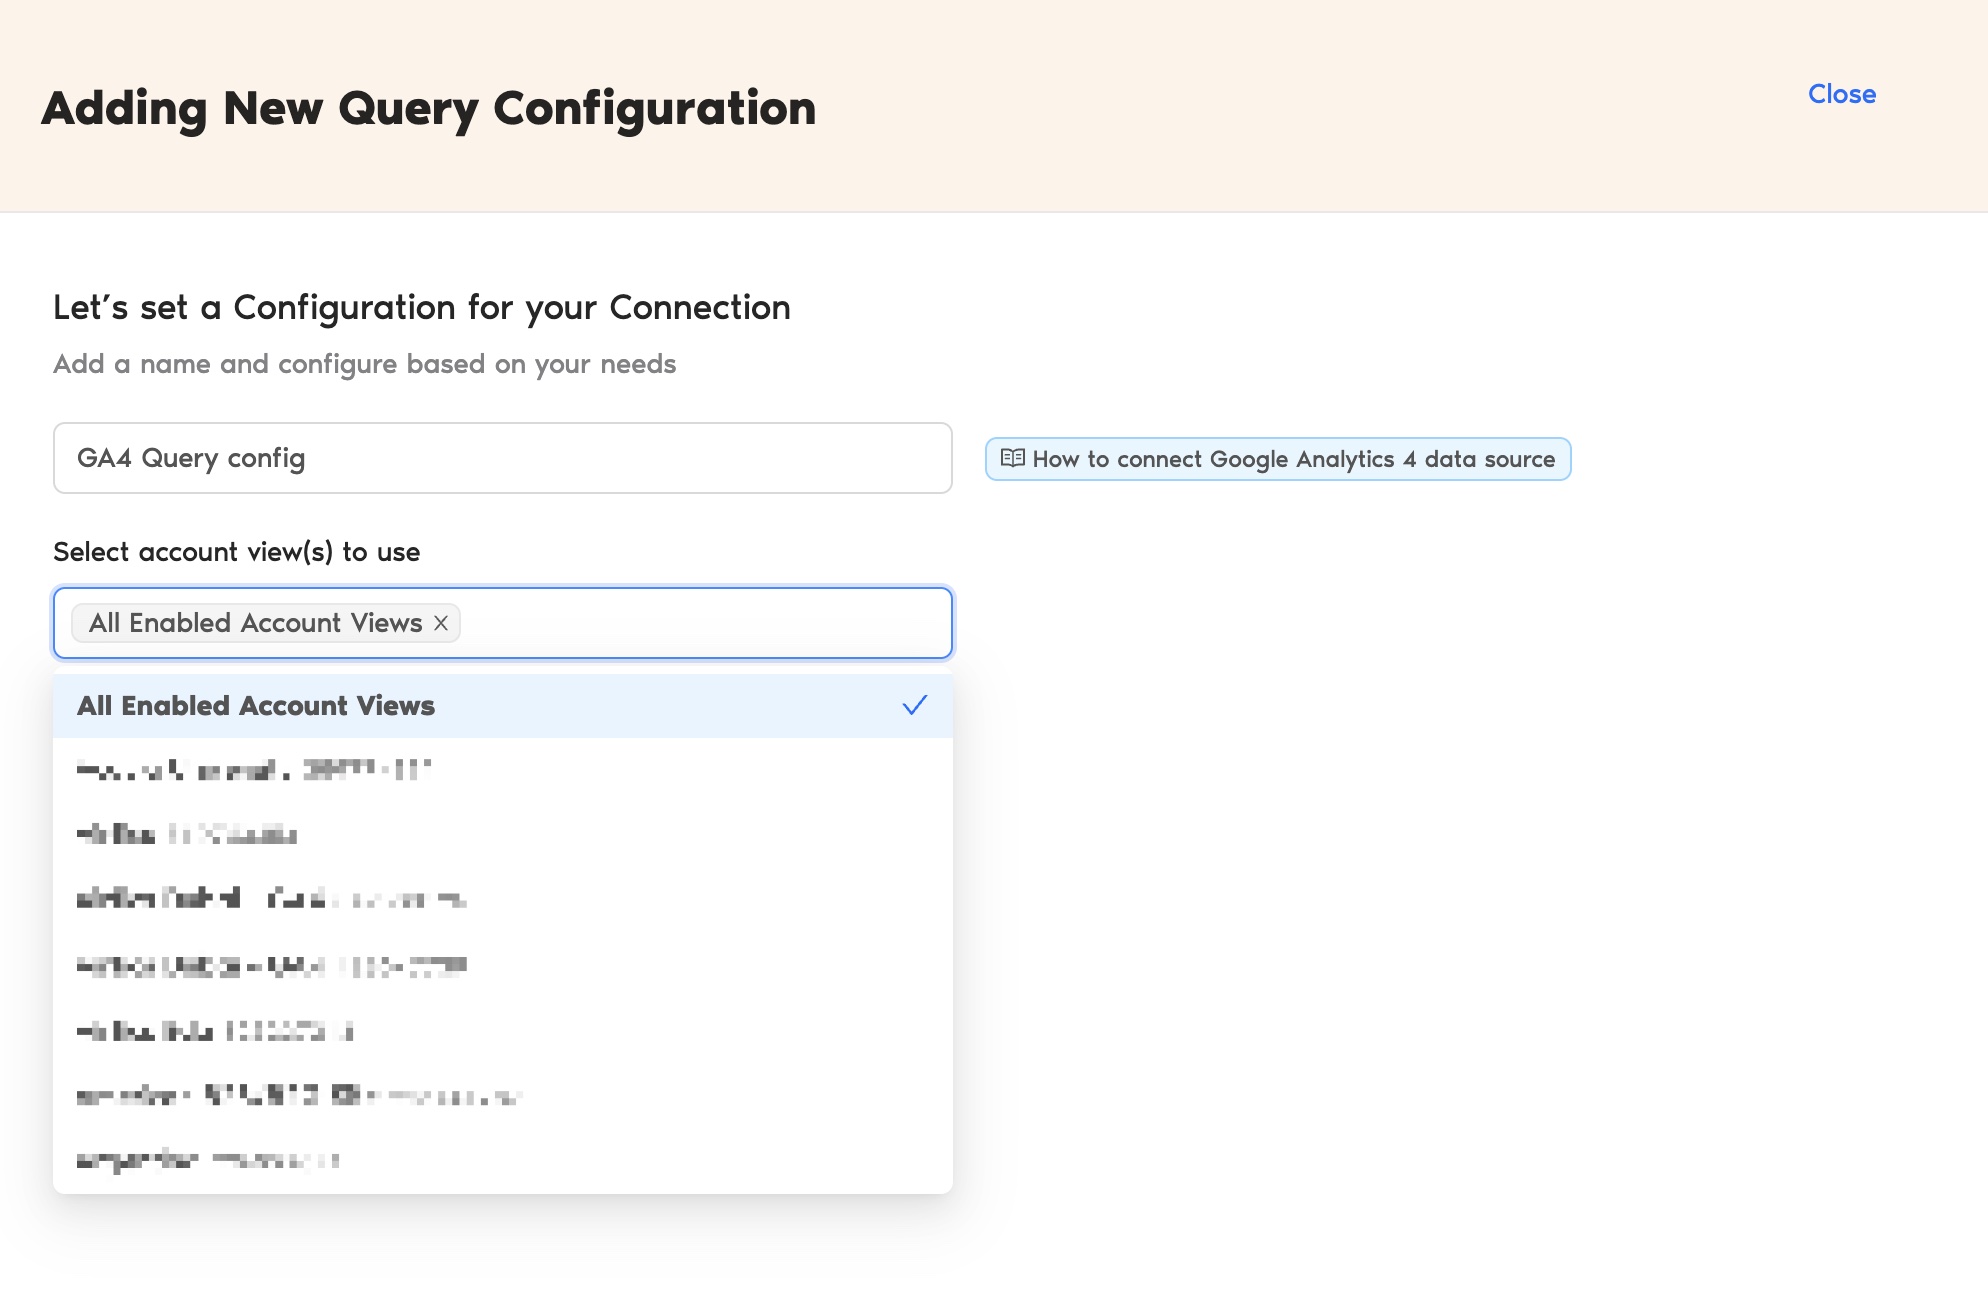Click Add a name and configure subtitle

click(x=364, y=364)
